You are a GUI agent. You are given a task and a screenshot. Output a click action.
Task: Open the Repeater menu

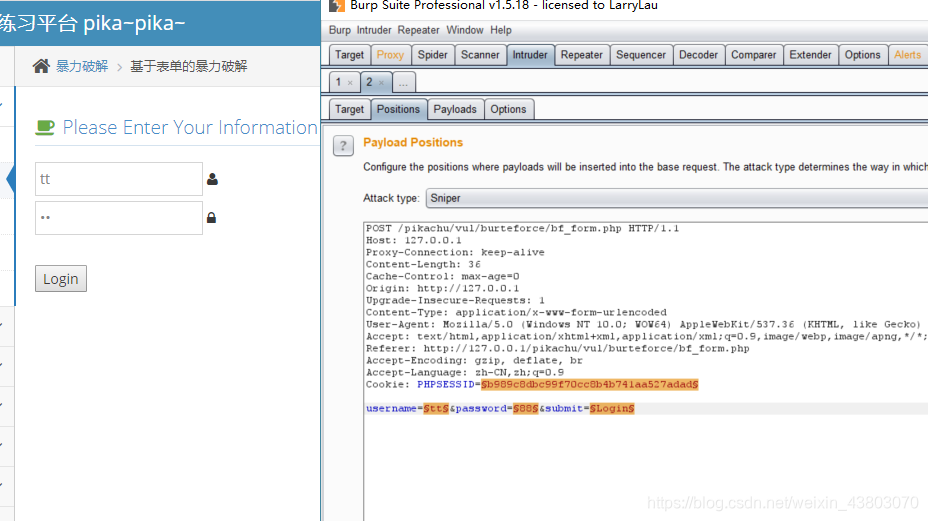pyautogui.click(x=418, y=30)
